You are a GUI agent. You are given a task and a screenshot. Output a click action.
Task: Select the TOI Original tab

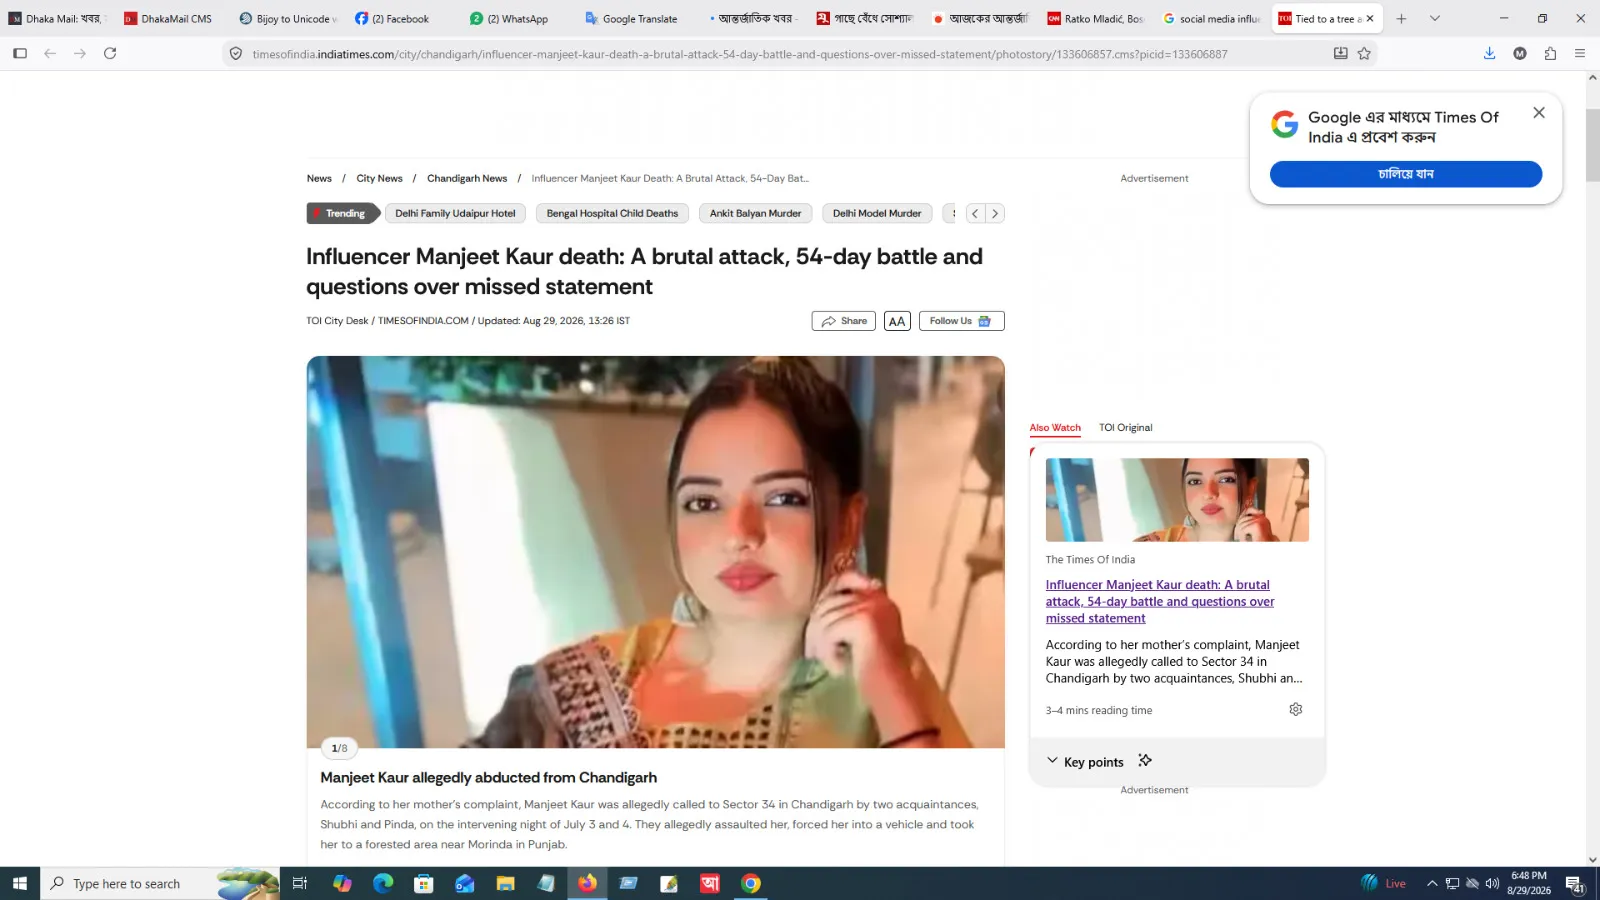click(x=1125, y=427)
